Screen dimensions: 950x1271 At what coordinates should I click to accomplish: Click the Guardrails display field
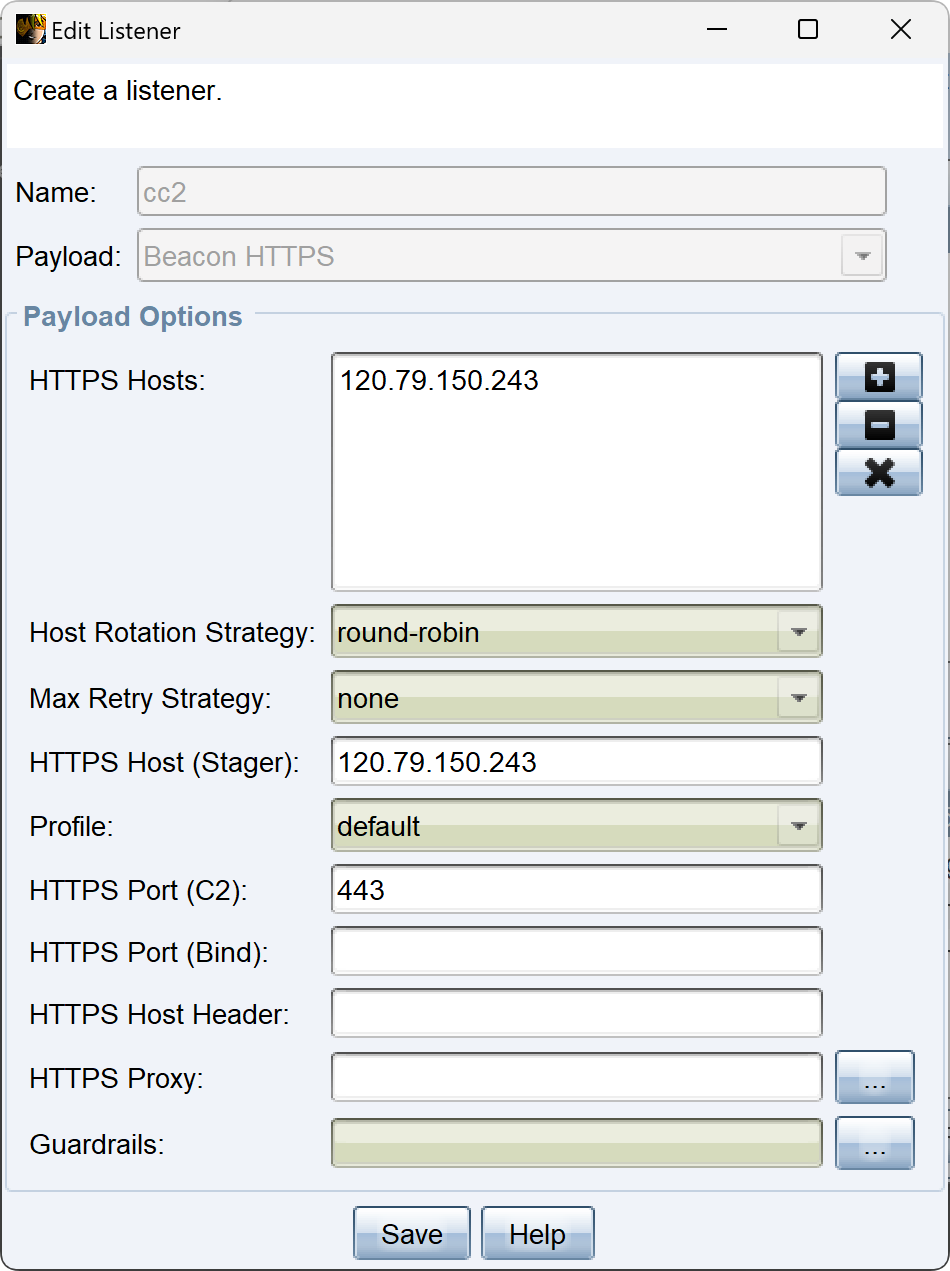pos(576,1143)
